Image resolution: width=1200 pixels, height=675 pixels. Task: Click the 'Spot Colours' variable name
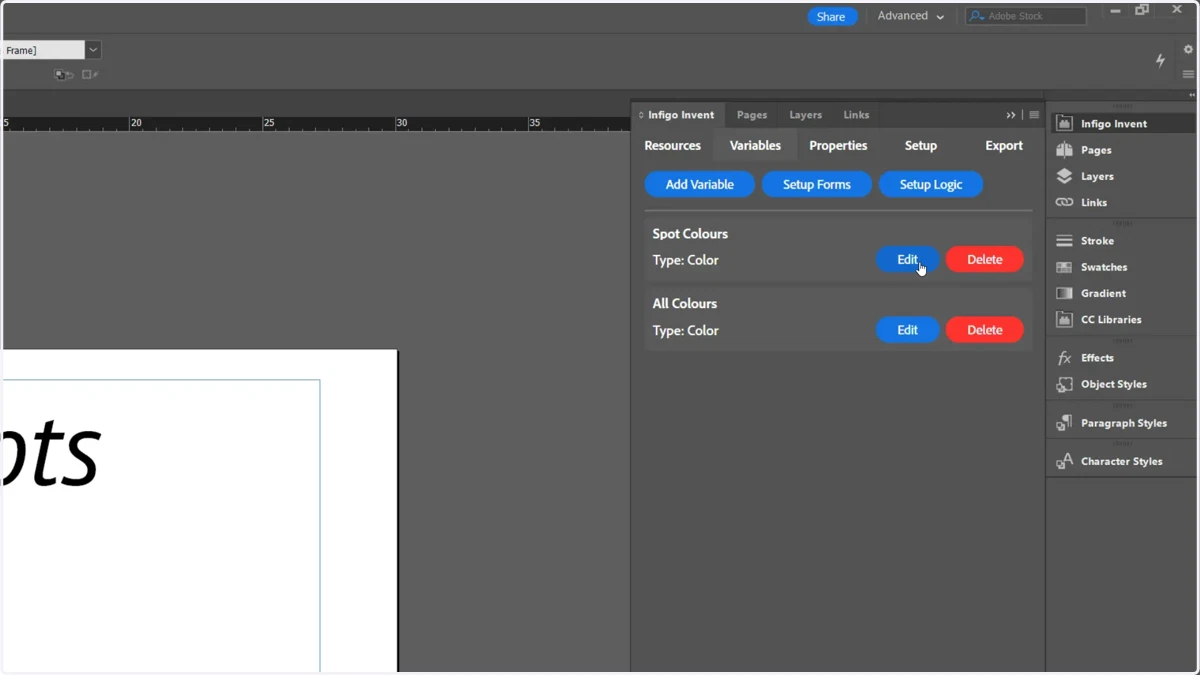(x=690, y=234)
